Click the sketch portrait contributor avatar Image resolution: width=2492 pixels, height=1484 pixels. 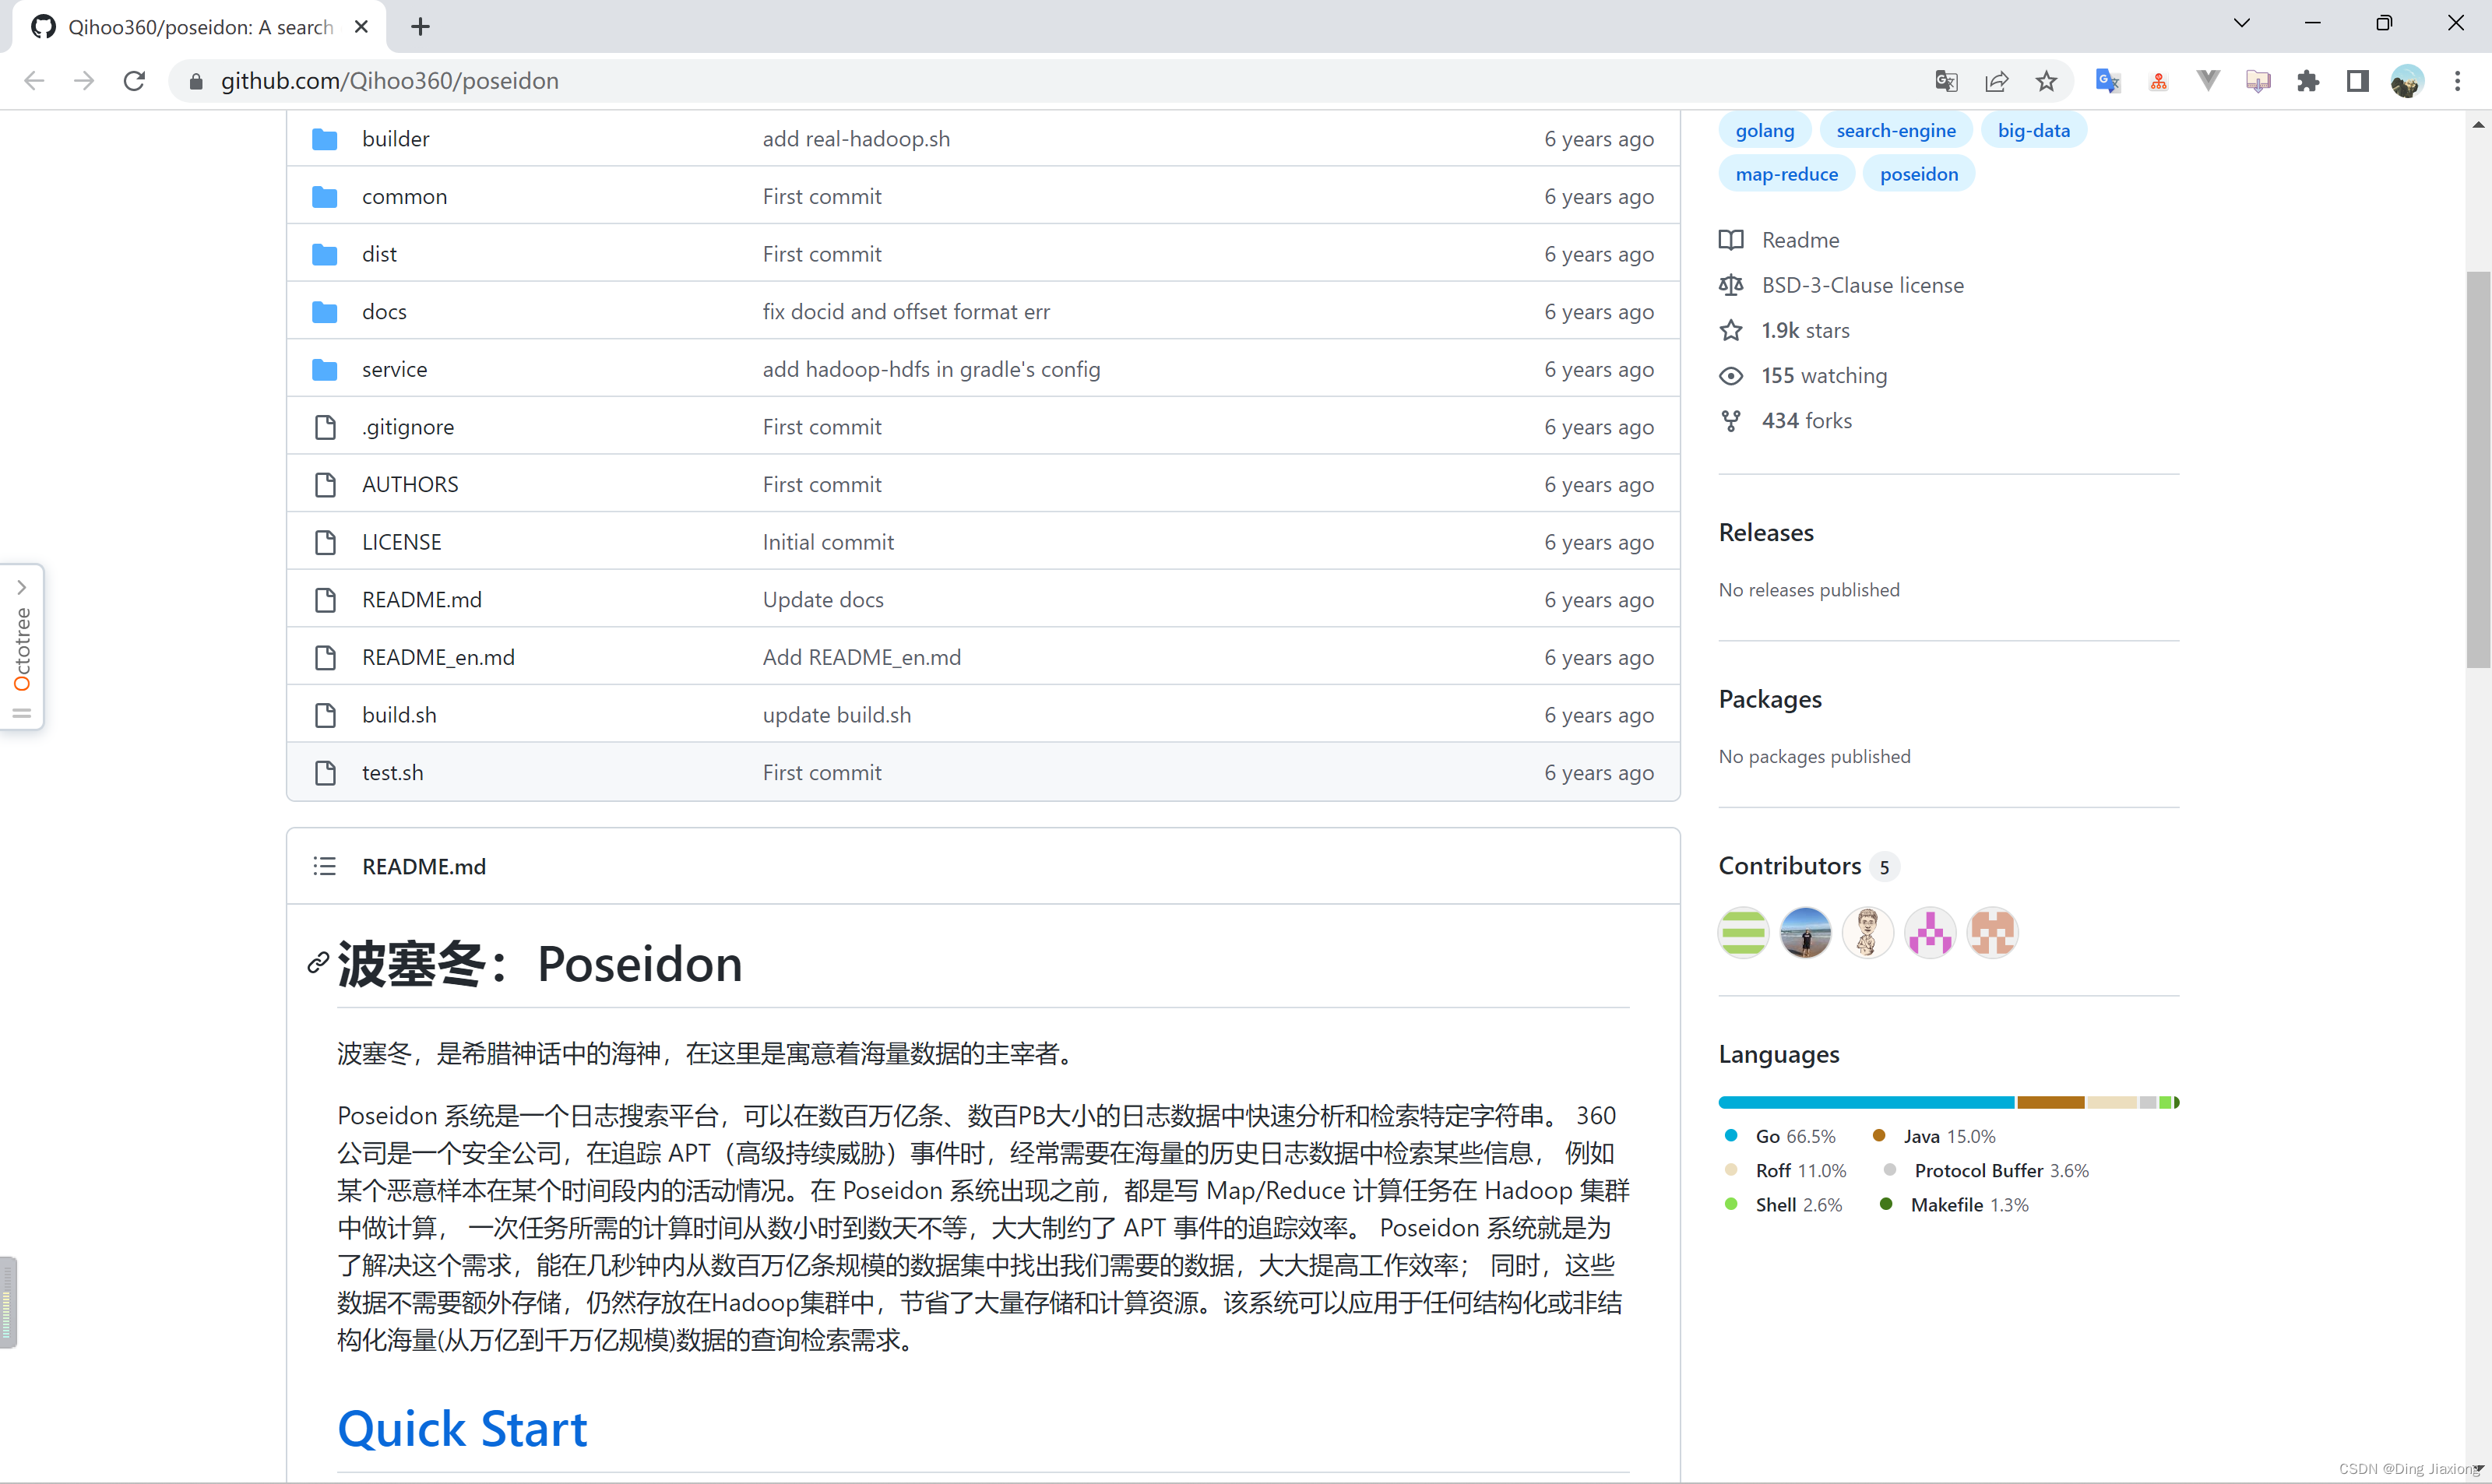(1867, 933)
